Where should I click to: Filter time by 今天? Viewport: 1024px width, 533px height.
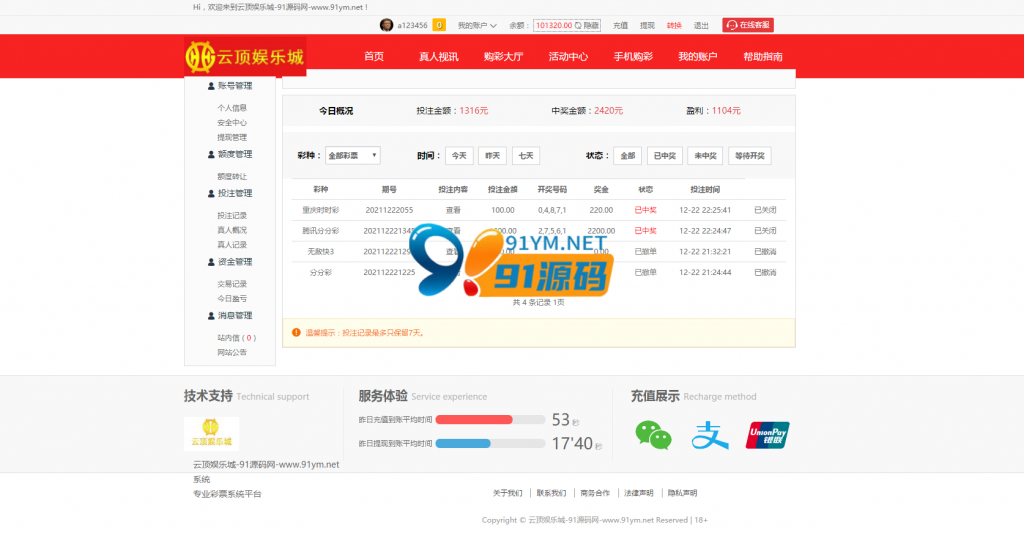click(x=459, y=155)
